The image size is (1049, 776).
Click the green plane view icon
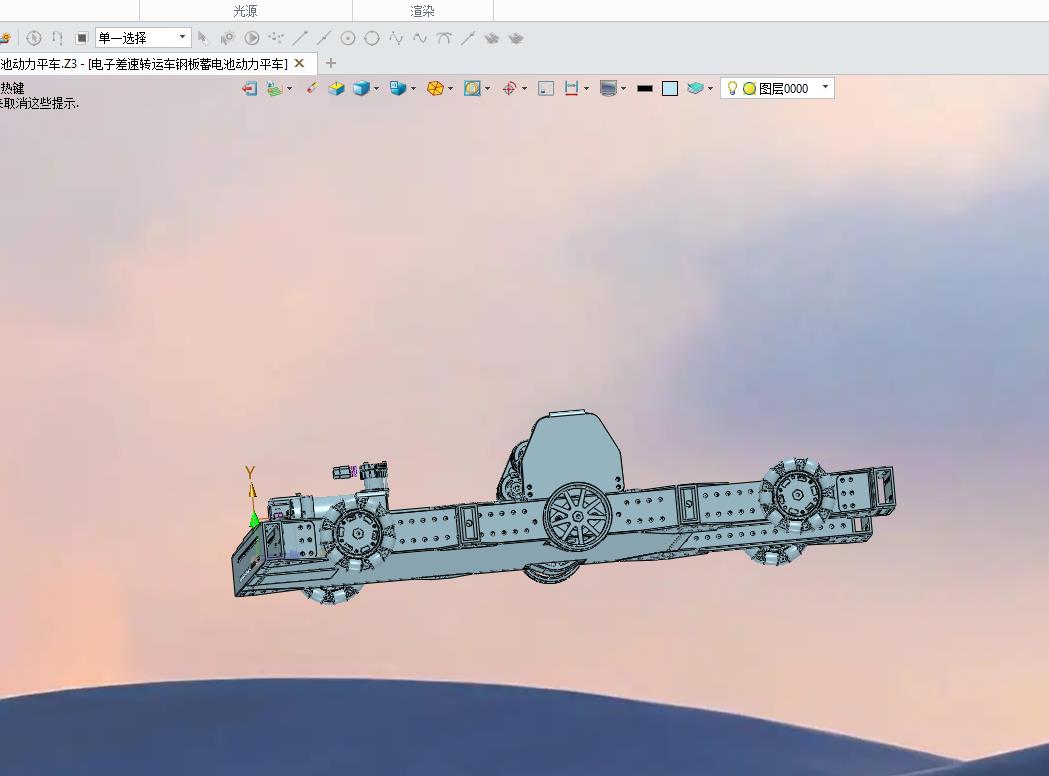[x=274, y=88]
